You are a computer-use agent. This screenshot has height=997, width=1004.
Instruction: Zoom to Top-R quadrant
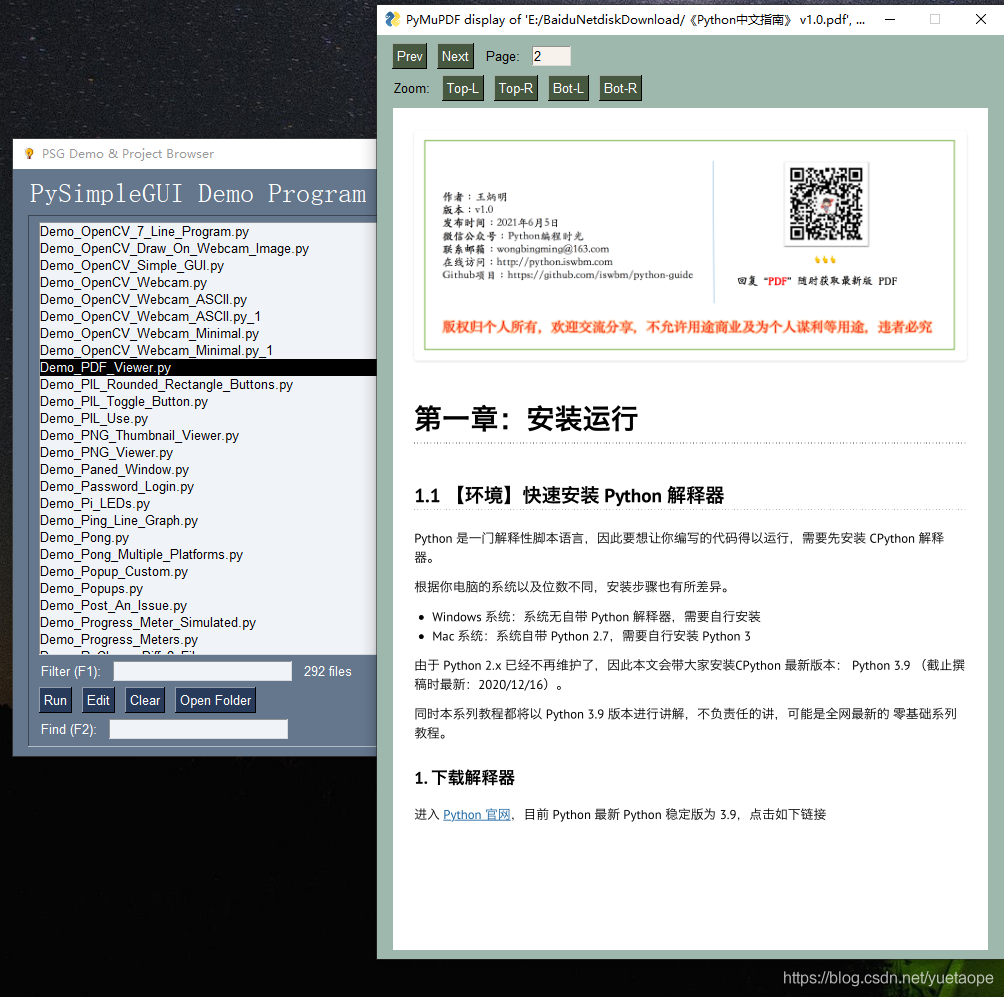pyautogui.click(x=515, y=88)
